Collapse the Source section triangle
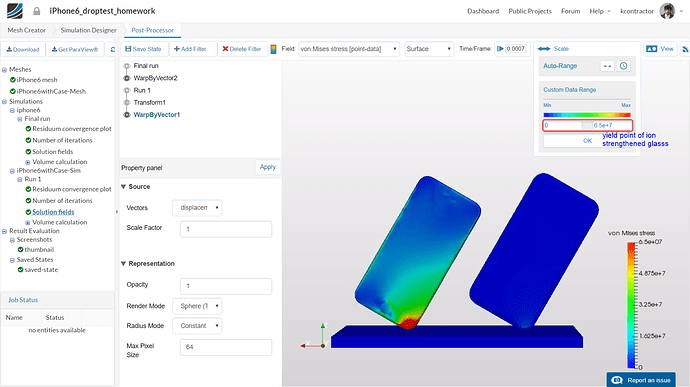 [x=124, y=187]
